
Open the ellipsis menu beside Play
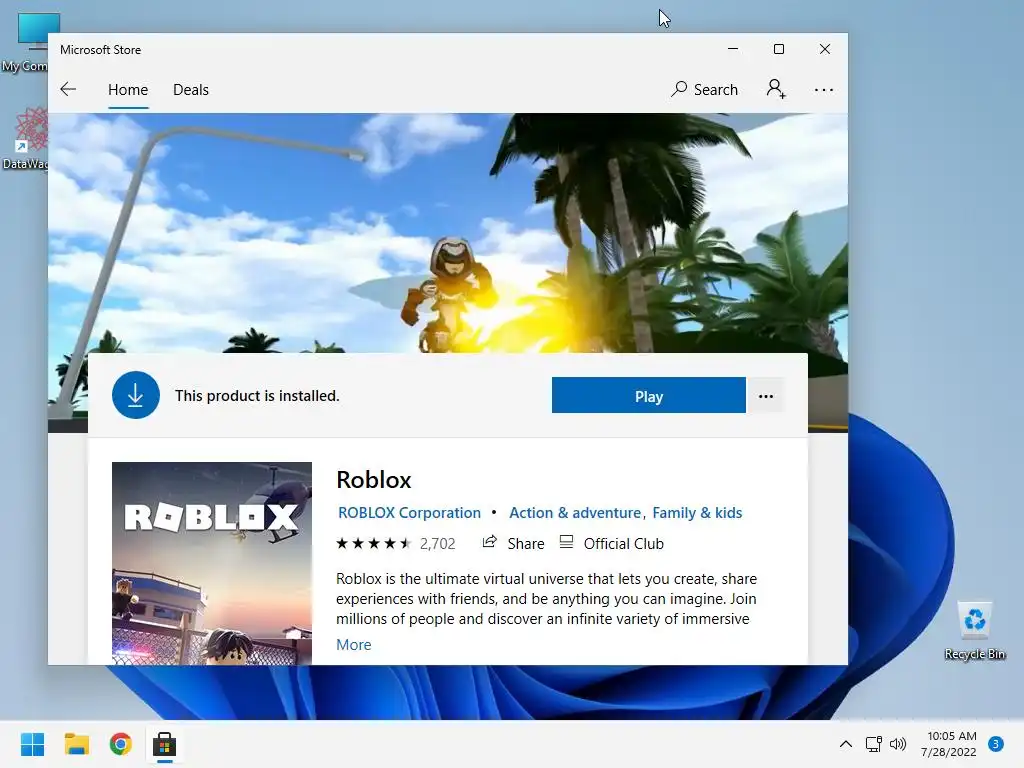[x=766, y=396]
